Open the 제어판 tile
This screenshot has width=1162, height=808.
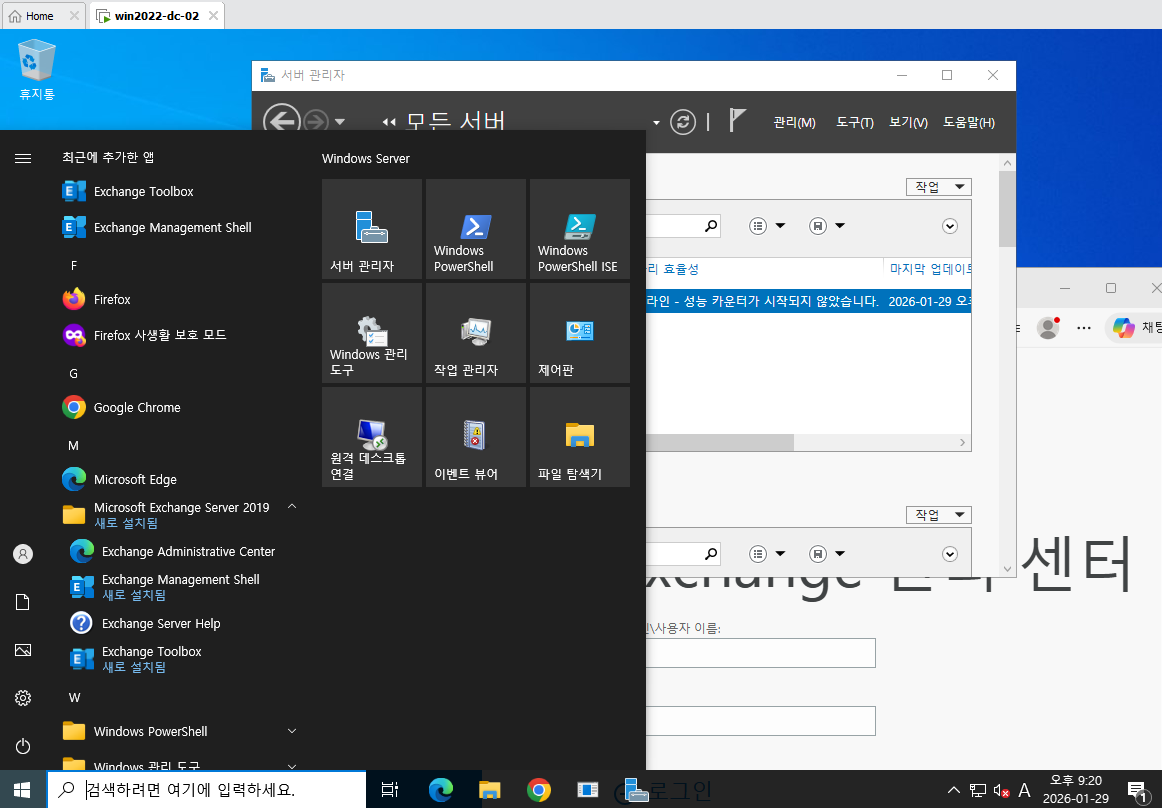[580, 333]
